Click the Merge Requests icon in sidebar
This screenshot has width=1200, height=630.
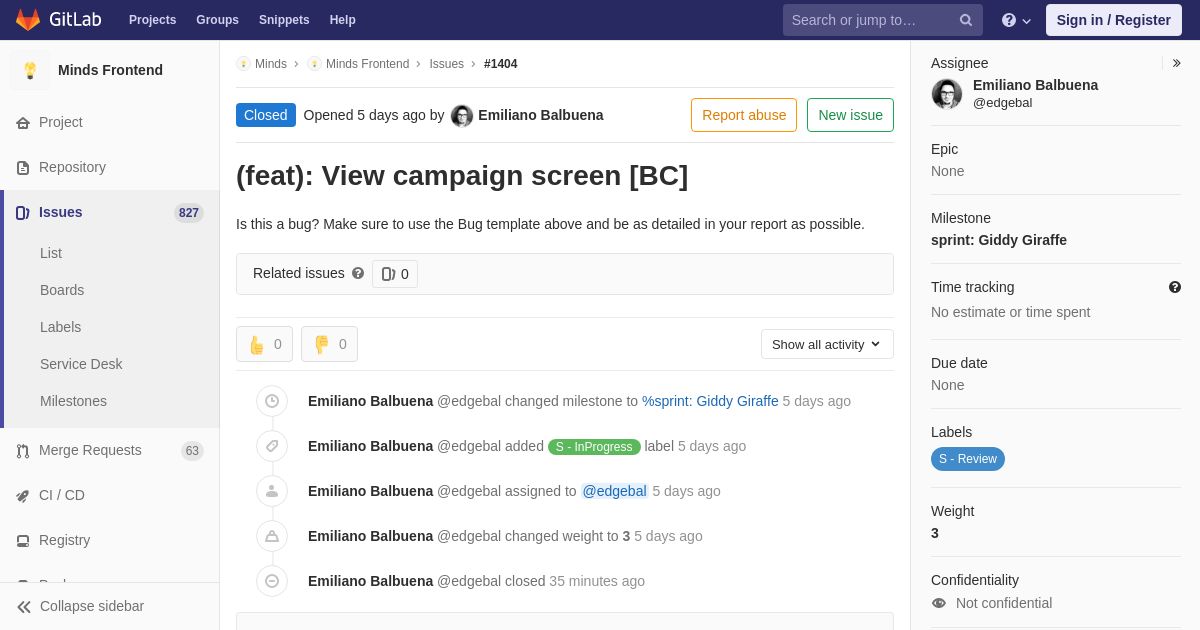click(x=22, y=451)
